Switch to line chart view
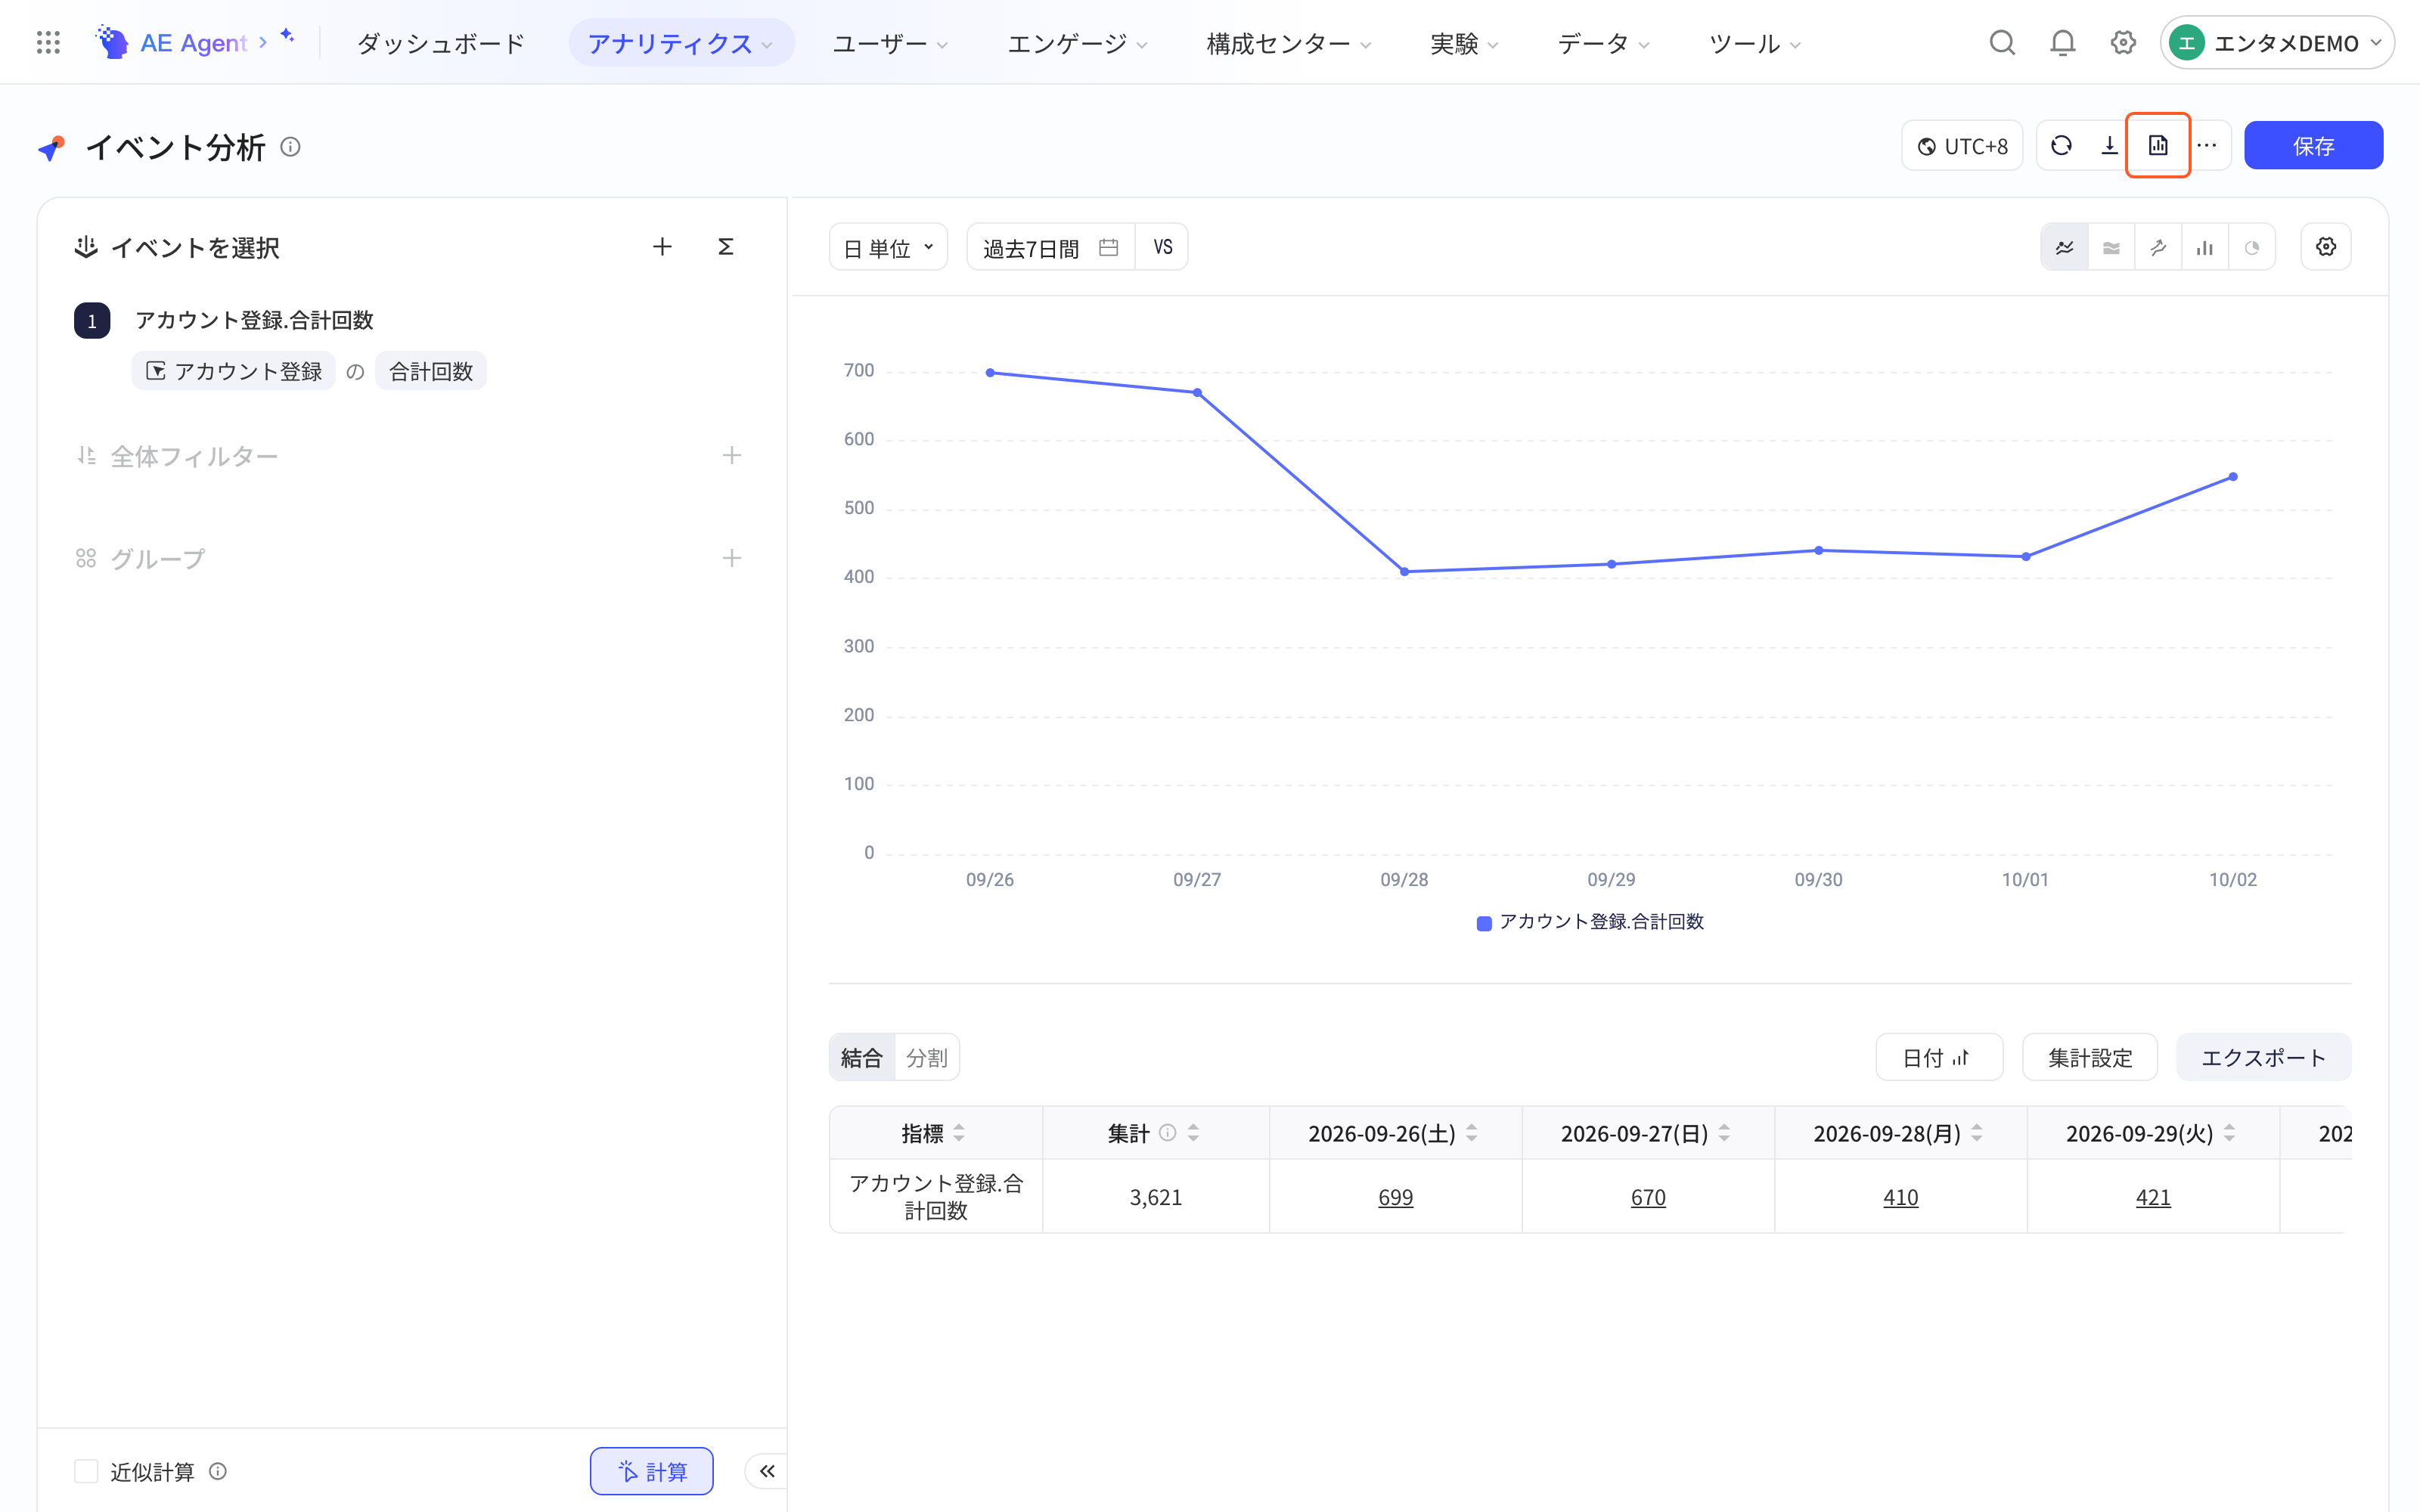This screenshot has height=1512, width=2420. pyautogui.click(x=2064, y=247)
